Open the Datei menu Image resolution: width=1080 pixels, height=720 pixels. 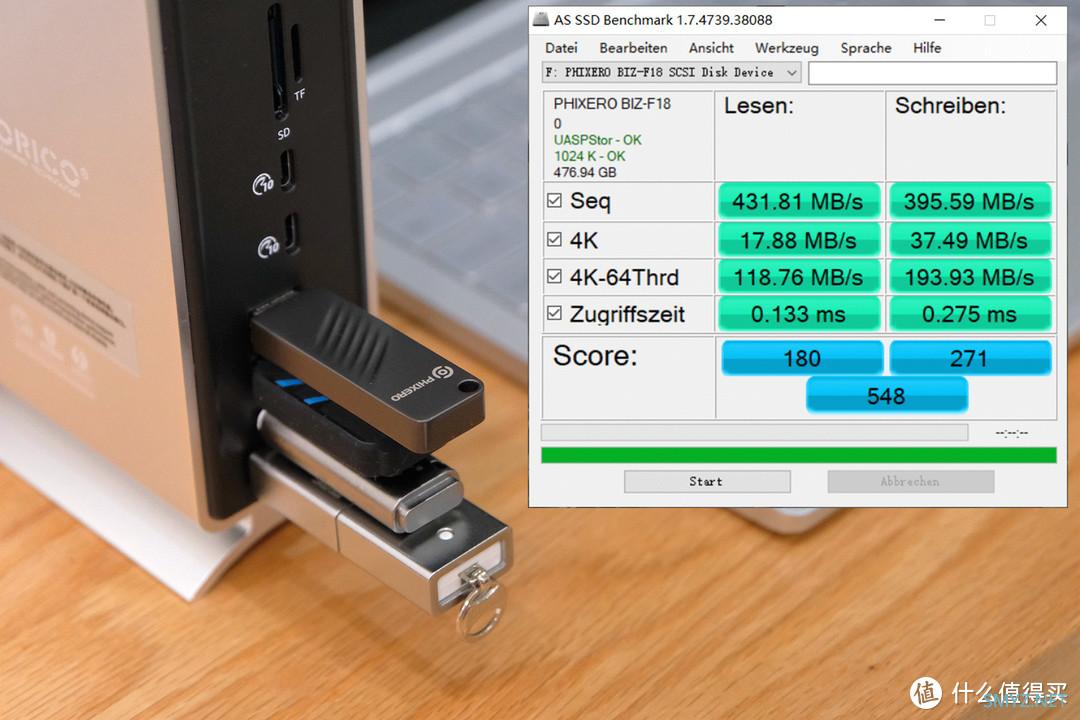[x=561, y=48]
